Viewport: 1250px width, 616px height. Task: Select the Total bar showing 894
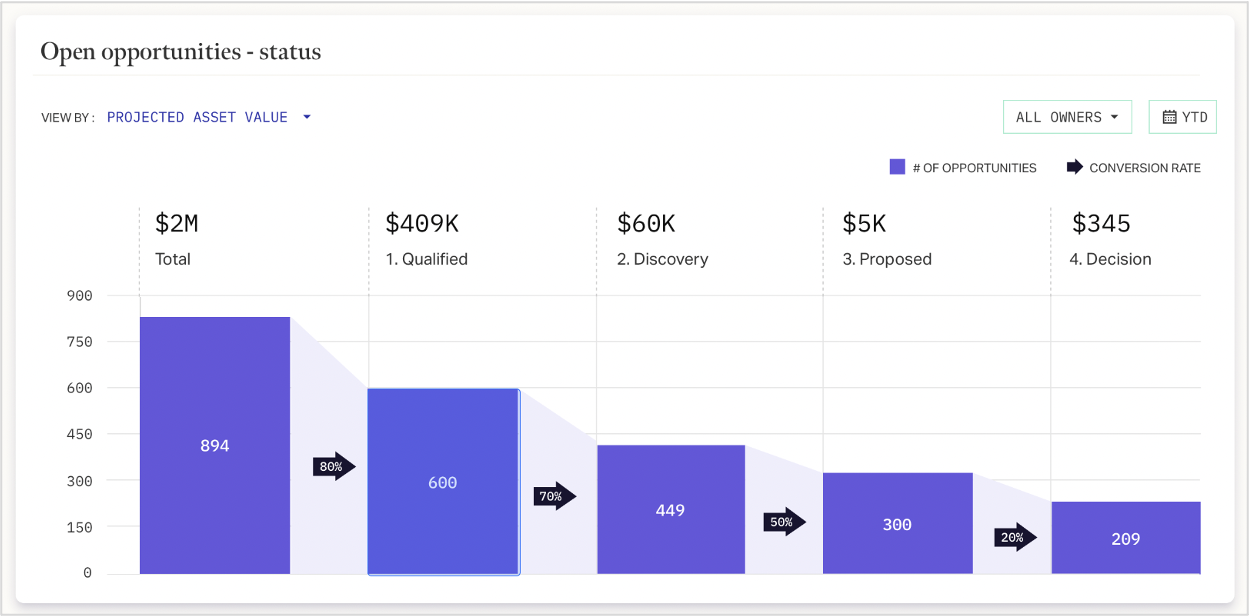215,446
